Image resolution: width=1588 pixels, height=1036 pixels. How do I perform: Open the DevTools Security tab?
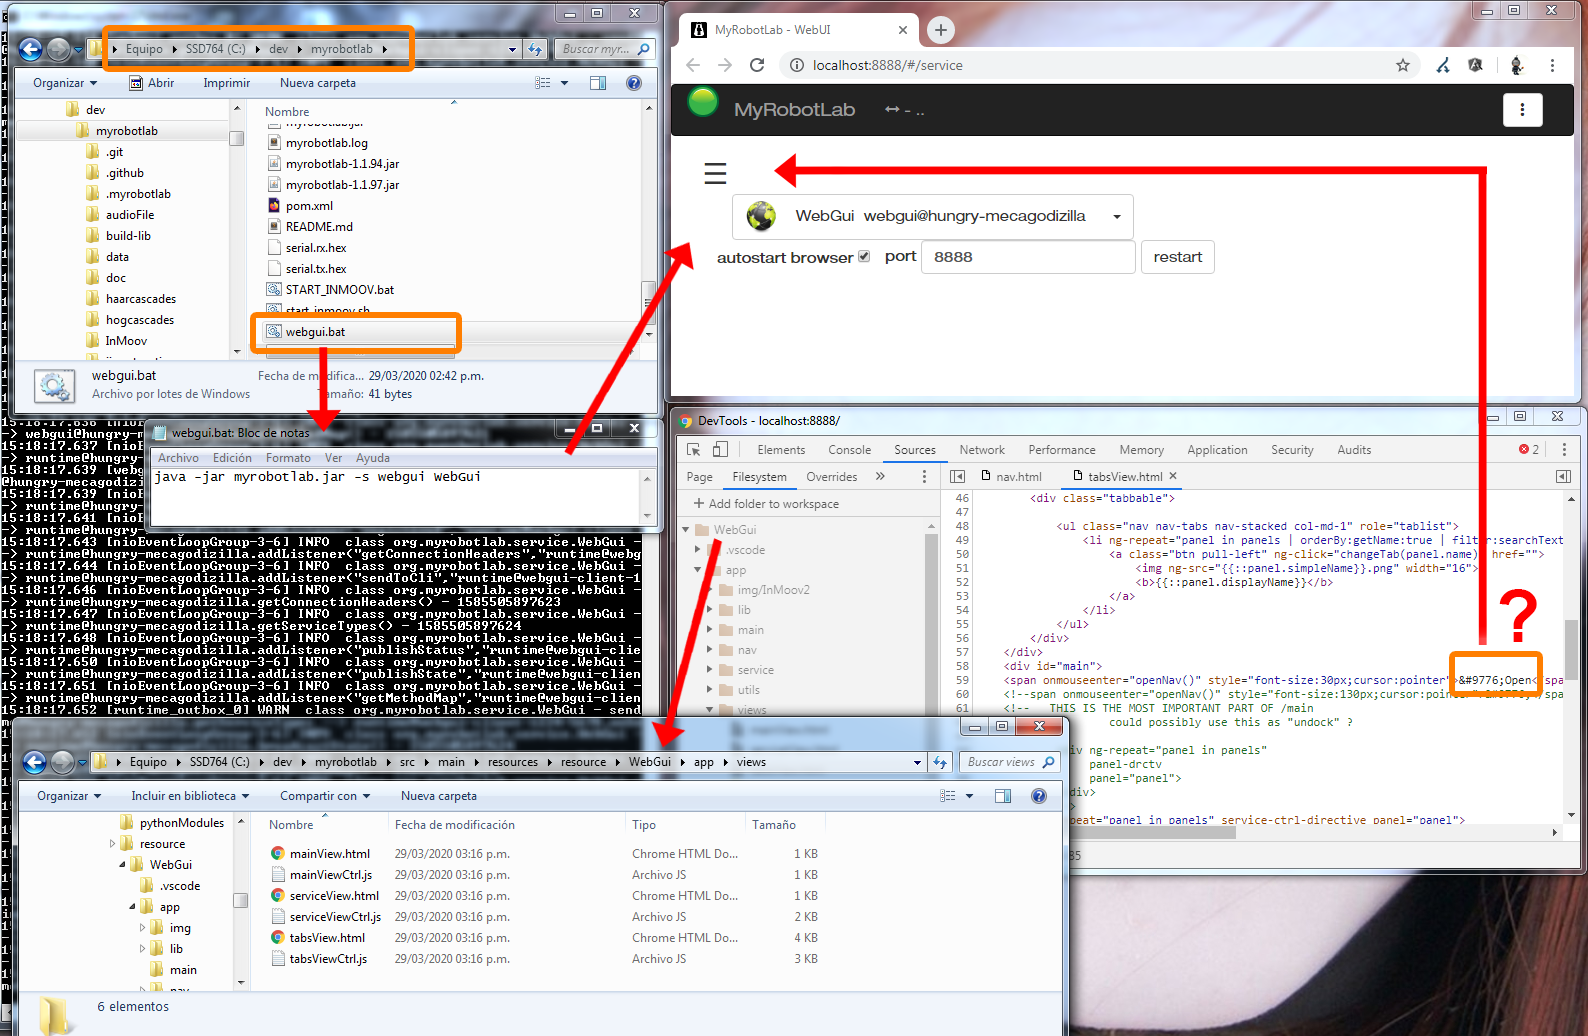click(1292, 450)
